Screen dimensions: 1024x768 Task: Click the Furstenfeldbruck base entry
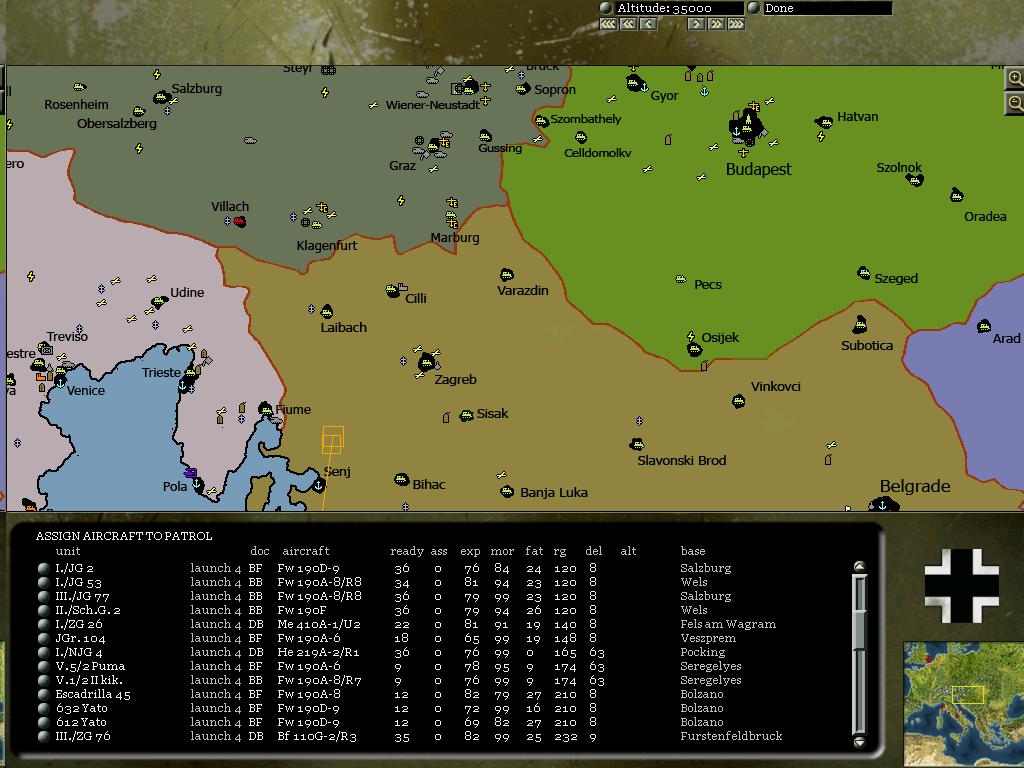[731, 736]
